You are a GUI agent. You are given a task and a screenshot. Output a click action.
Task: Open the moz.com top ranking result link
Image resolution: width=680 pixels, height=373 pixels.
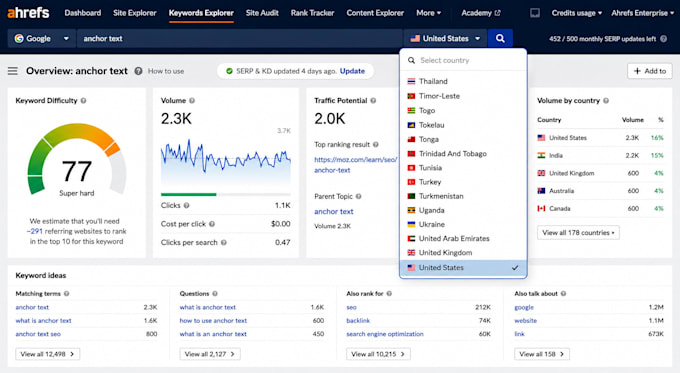point(355,165)
